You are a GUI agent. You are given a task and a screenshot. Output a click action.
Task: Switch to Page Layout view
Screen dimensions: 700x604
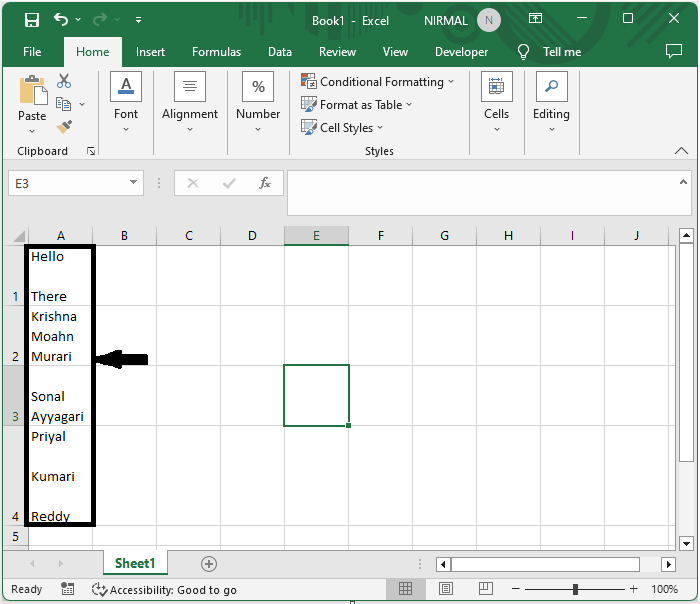click(446, 589)
